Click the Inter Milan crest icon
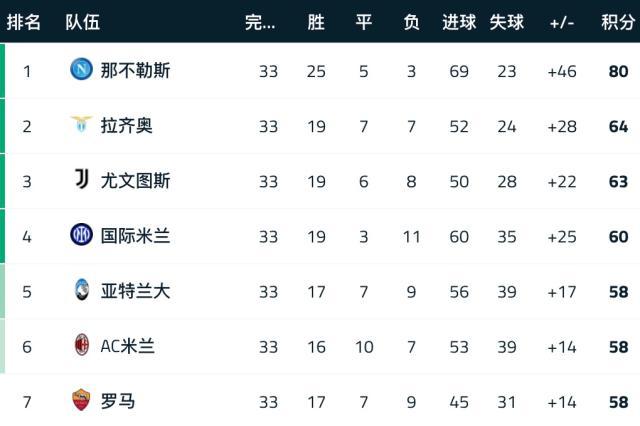640x426 pixels. point(81,236)
